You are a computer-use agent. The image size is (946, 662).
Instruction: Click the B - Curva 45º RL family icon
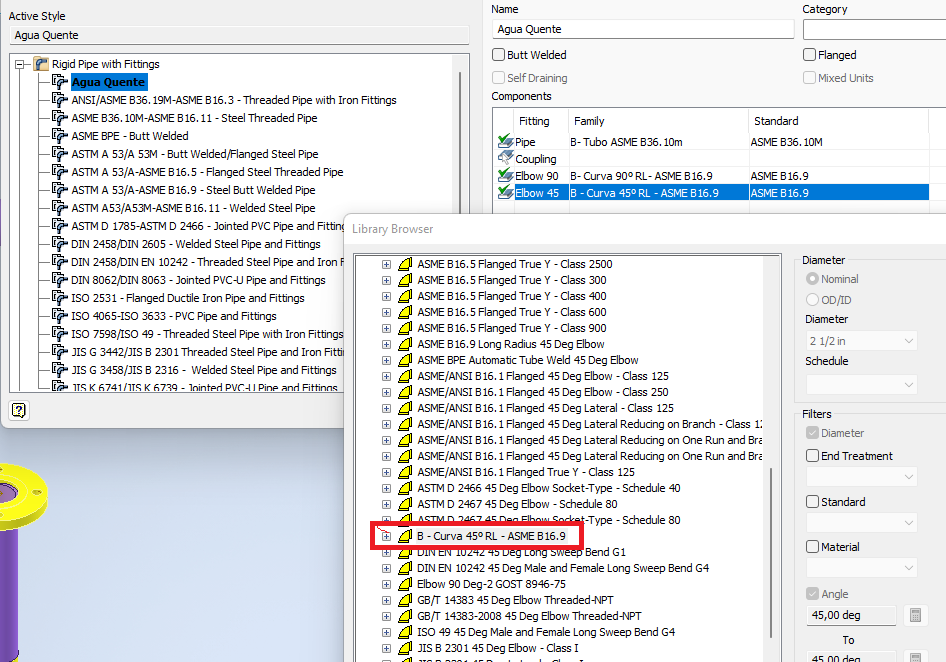[x=405, y=536]
